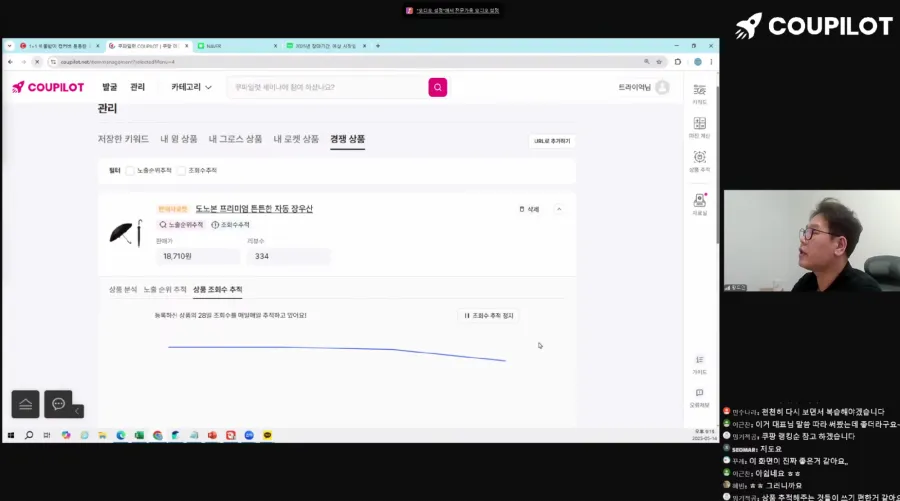The height and width of the screenshot is (501, 900).
Task: Open the 상품 추적 sidebar icon
Action: (x=699, y=161)
